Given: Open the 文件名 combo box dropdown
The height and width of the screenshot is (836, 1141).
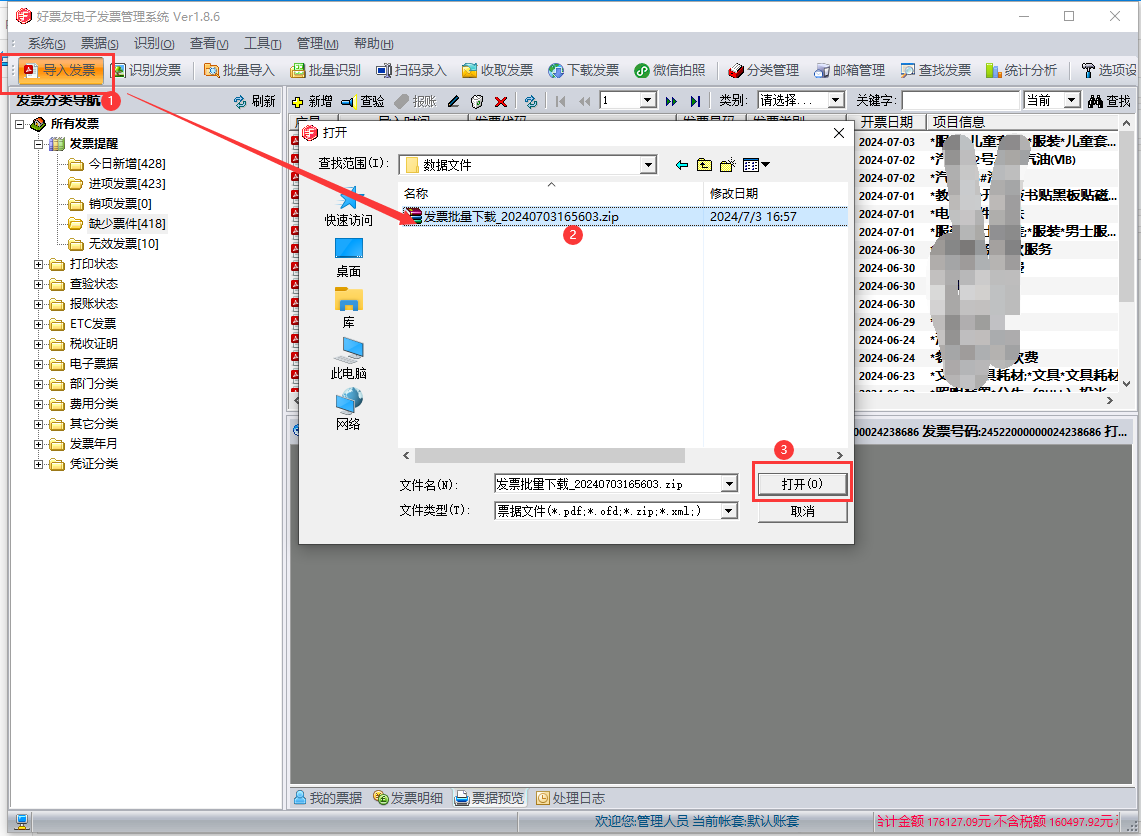Looking at the screenshot, I should pos(729,484).
